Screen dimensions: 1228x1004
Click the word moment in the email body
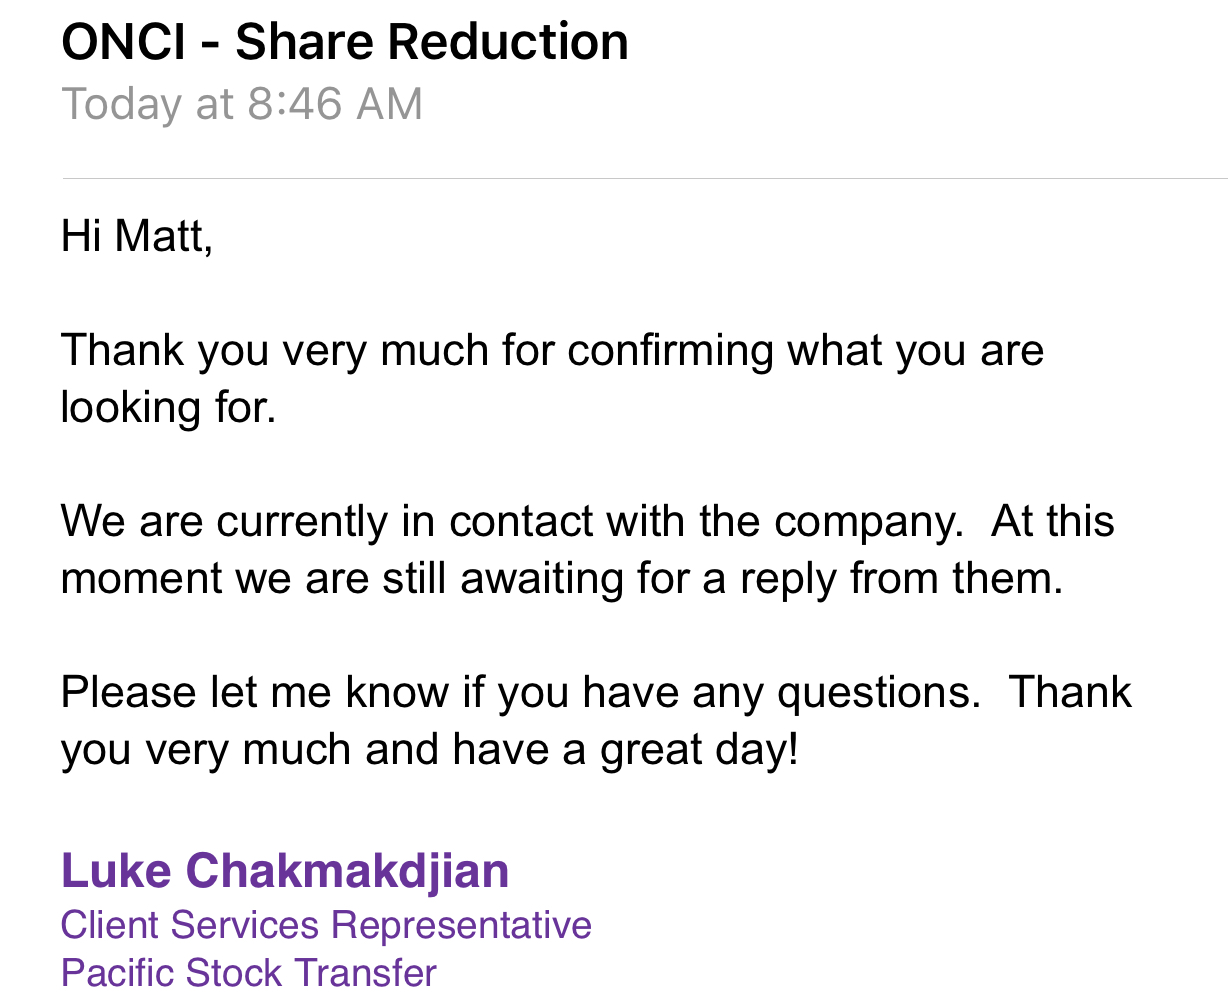pos(141,579)
